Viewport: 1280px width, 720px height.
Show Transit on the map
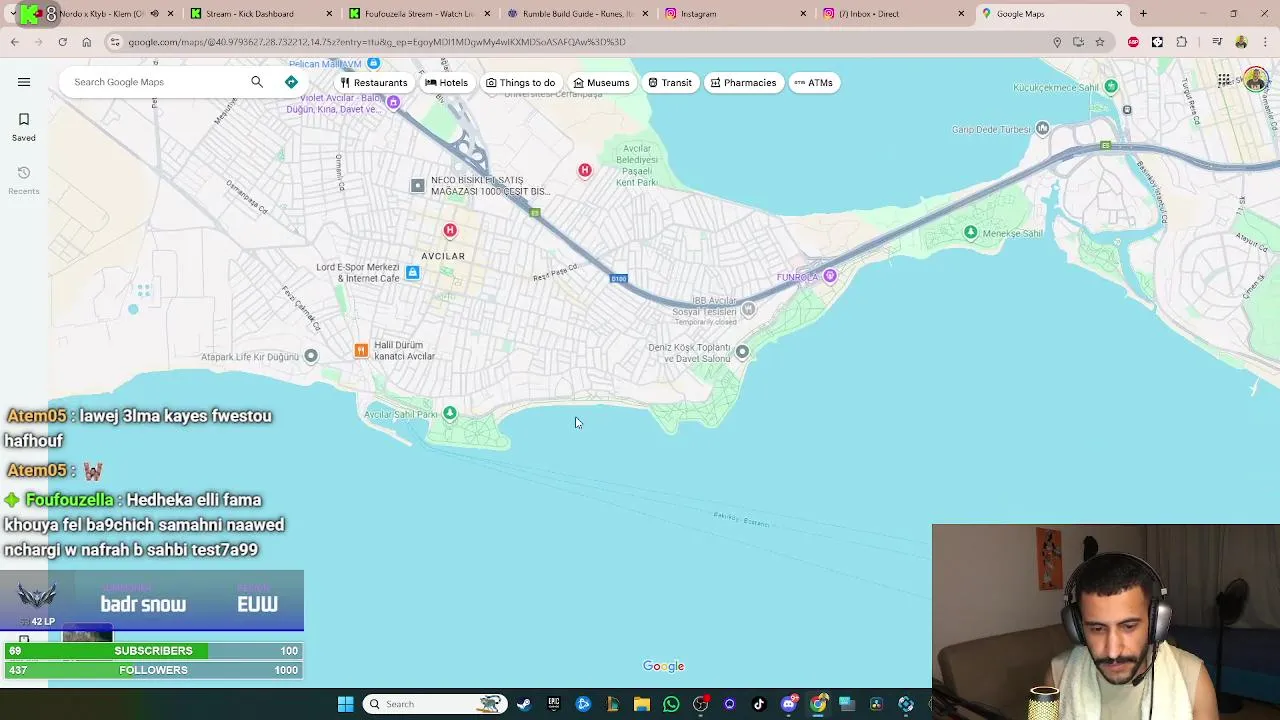coord(670,83)
